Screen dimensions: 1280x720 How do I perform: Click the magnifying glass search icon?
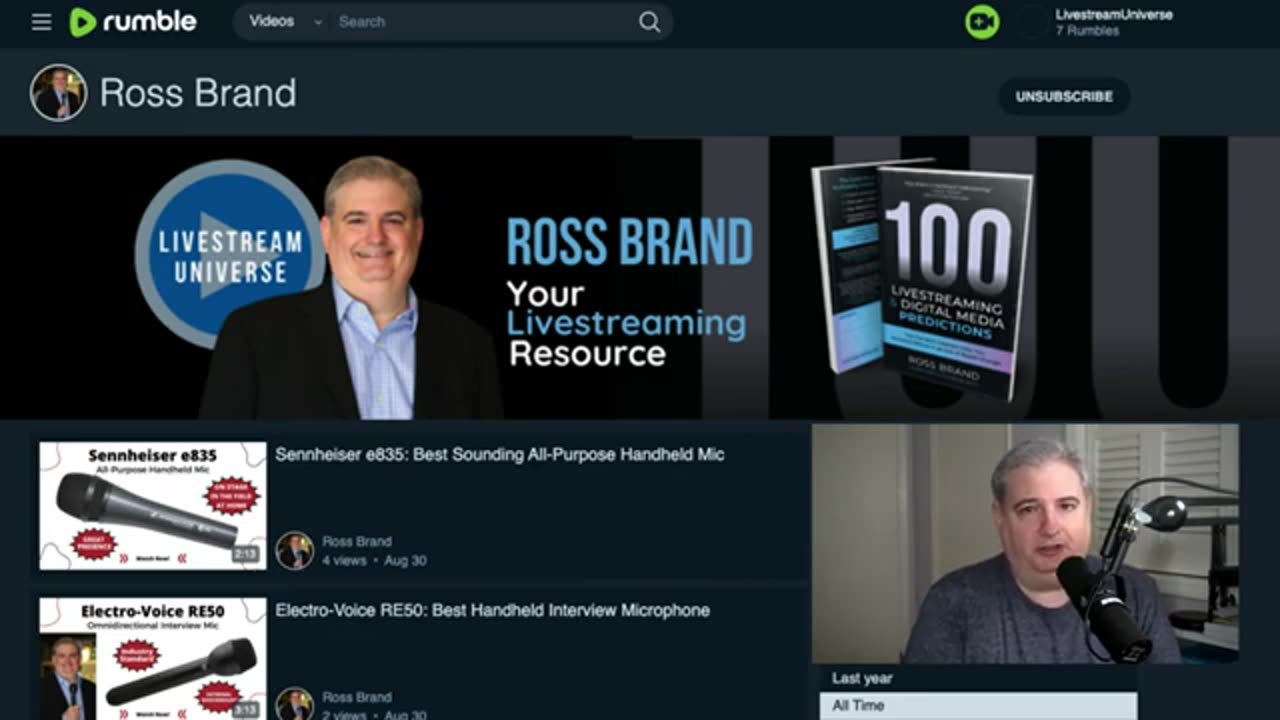tap(650, 22)
